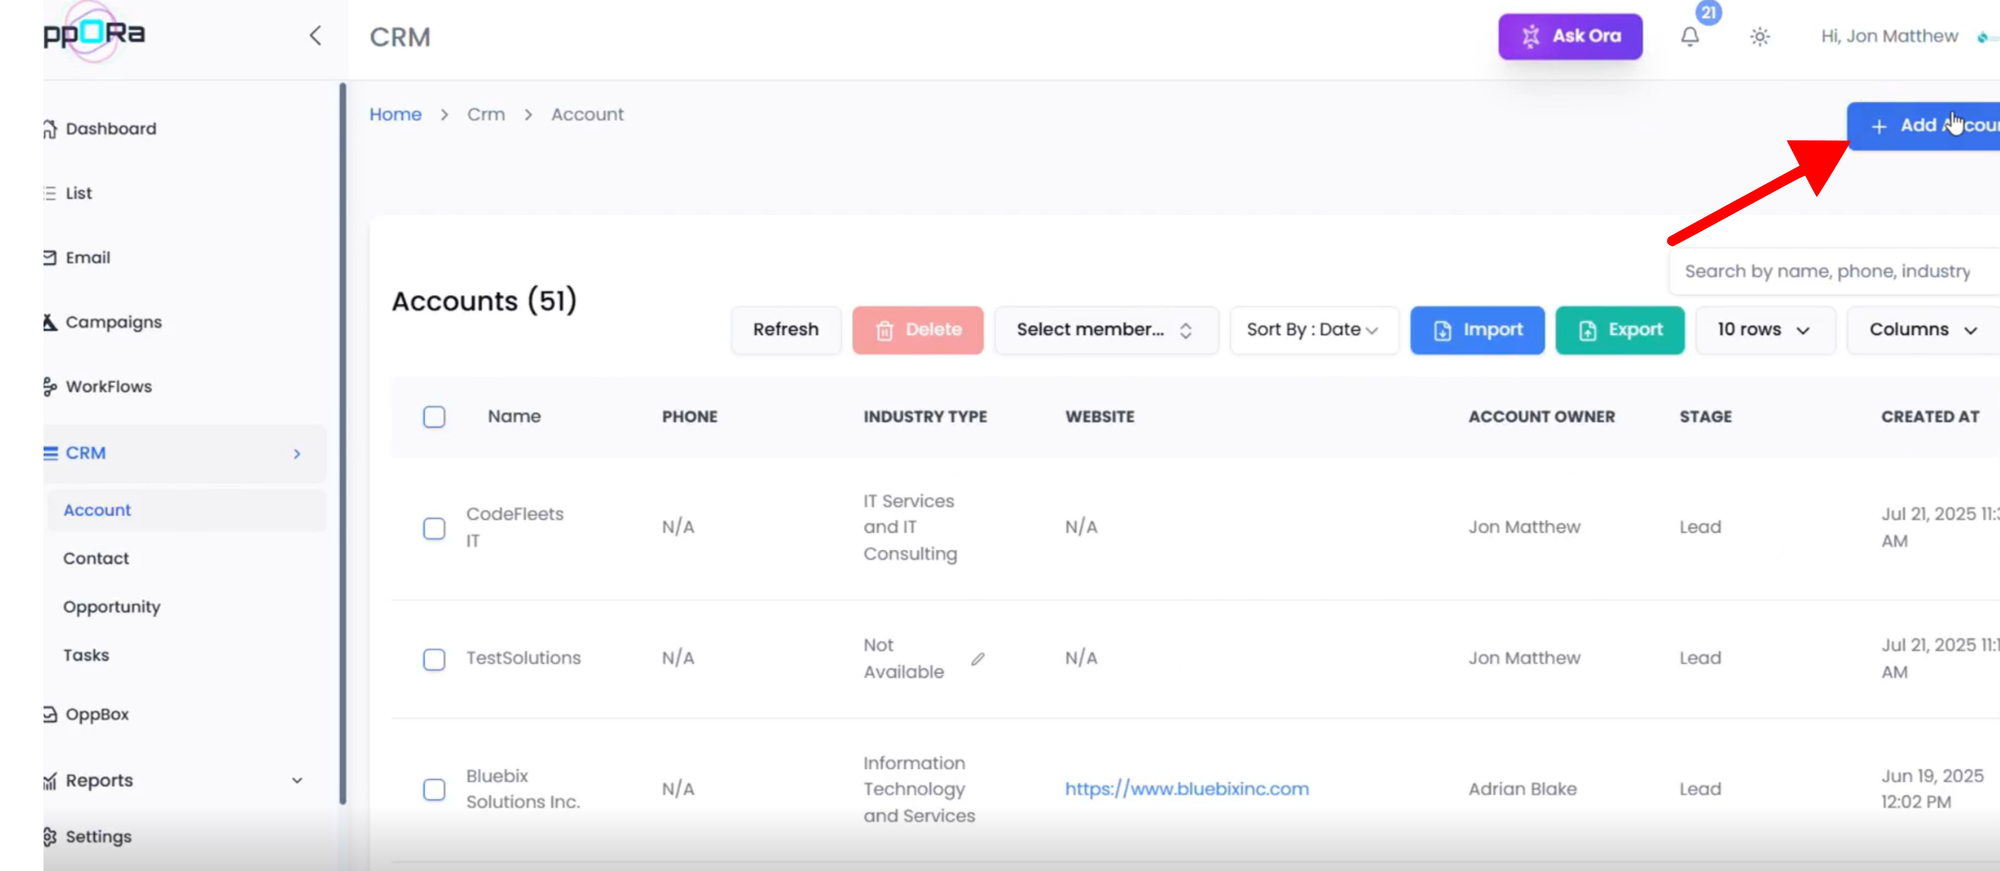Expand the 10 rows page size dropdown

(1763, 330)
